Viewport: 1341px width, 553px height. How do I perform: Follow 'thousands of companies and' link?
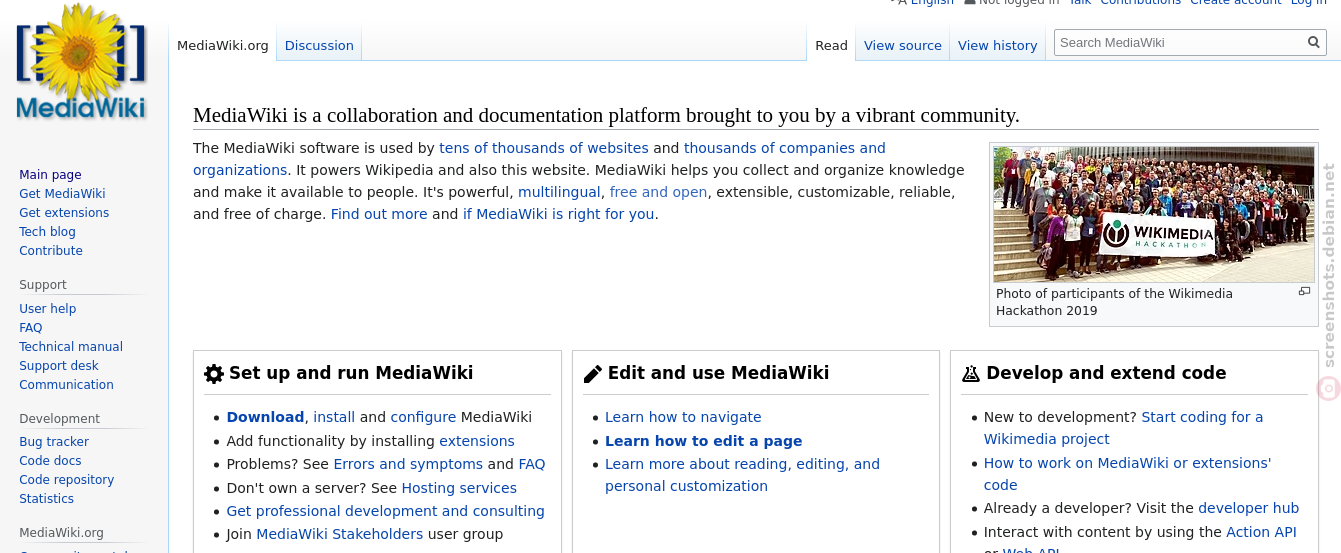(x=785, y=148)
